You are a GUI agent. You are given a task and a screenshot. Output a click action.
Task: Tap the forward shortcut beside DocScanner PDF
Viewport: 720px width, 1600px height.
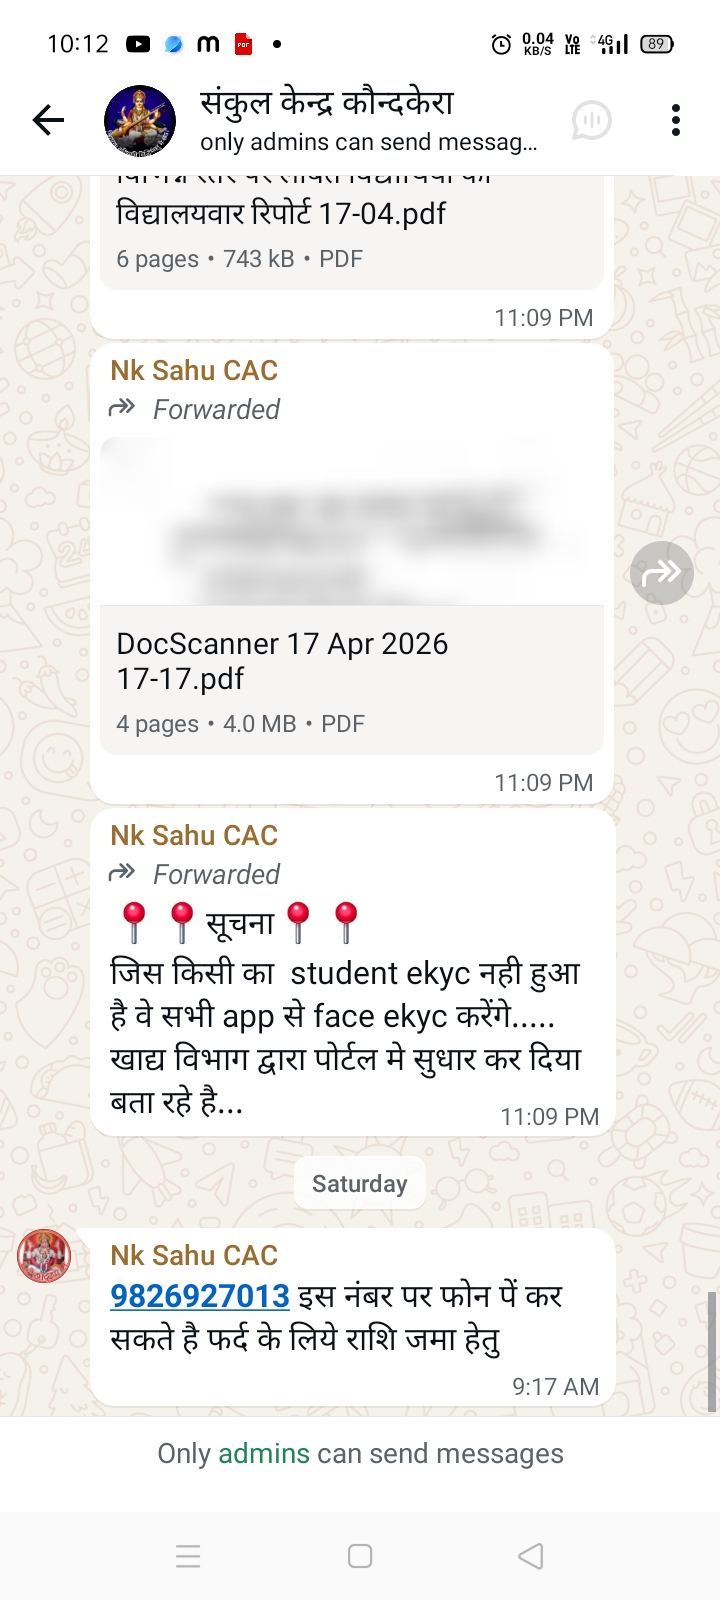click(662, 573)
